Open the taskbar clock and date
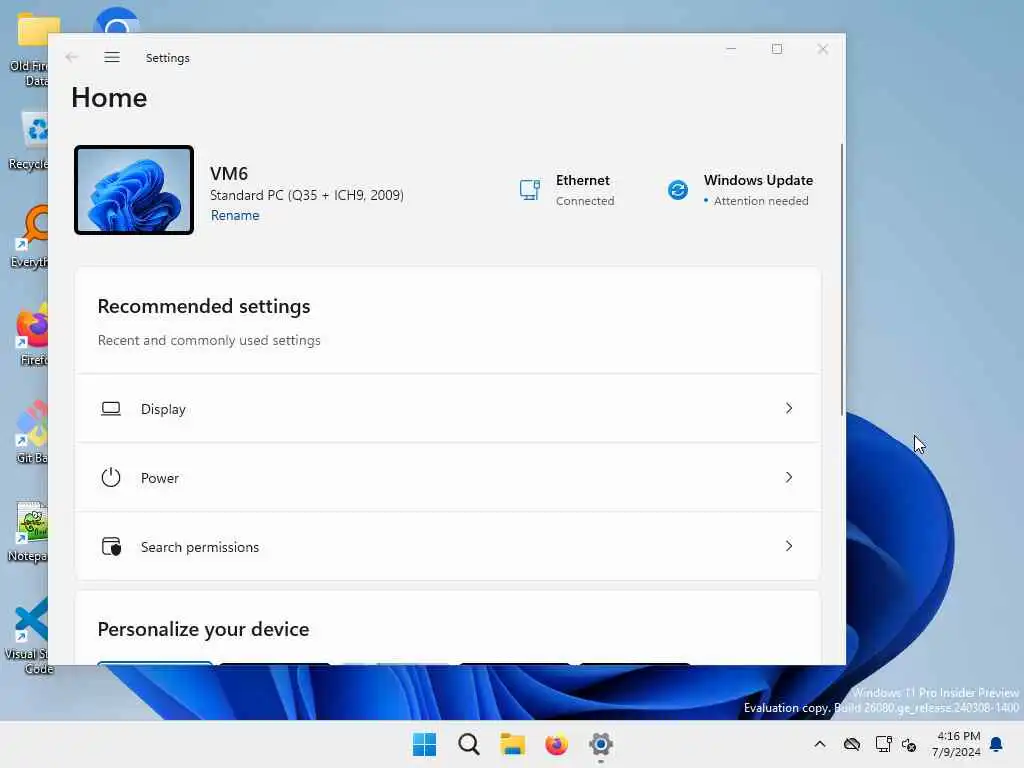The height and width of the screenshot is (768, 1024). click(957, 744)
